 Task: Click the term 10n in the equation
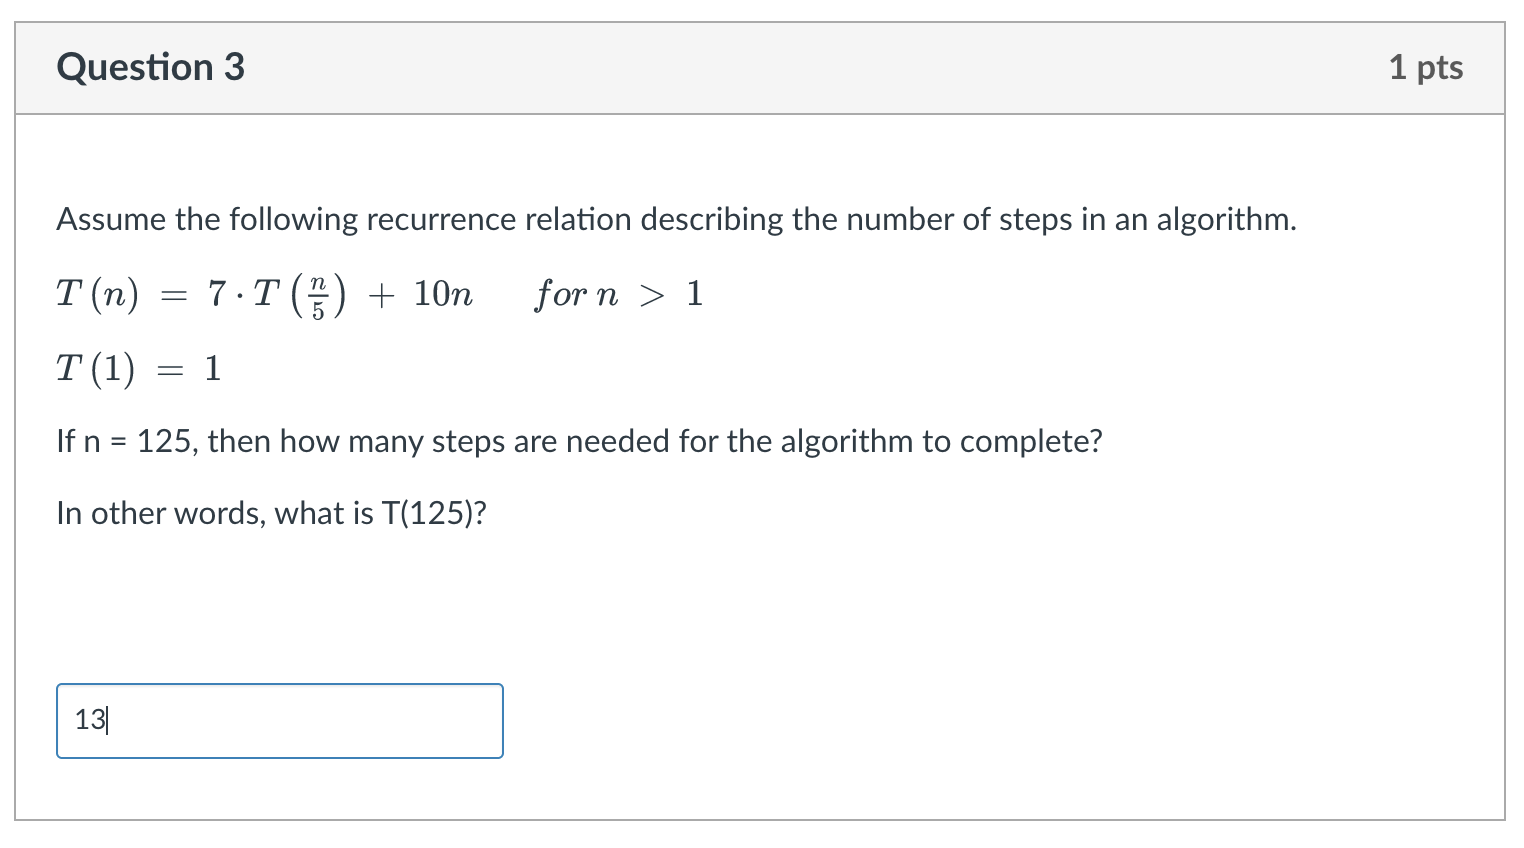coord(444,294)
